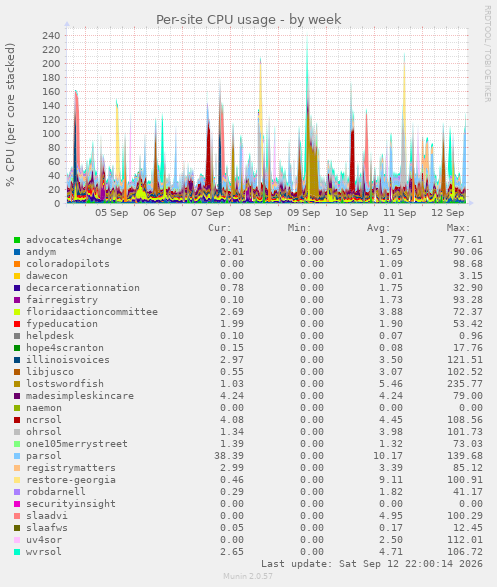
Task: Click the 'wvrsol' legend label
Action: point(44,552)
